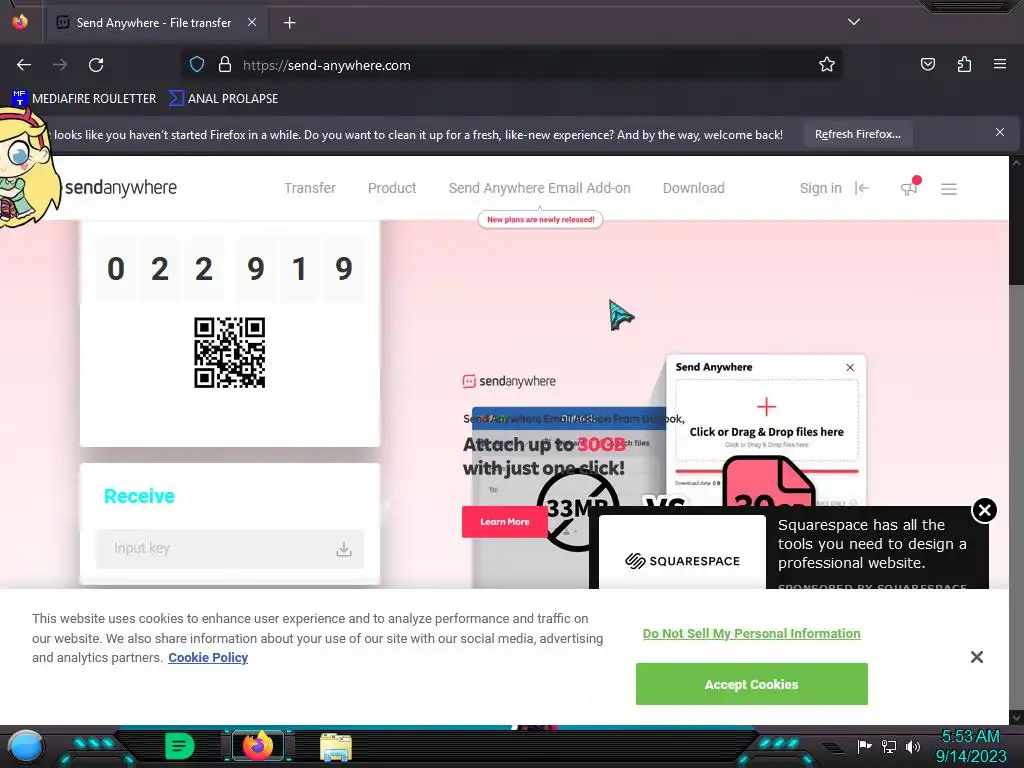1024x768 pixels.
Task: Reload the current page
Action: coord(96,65)
